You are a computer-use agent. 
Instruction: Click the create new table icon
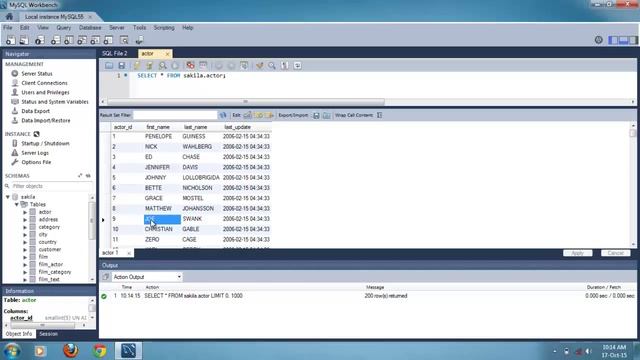[69, 40]
